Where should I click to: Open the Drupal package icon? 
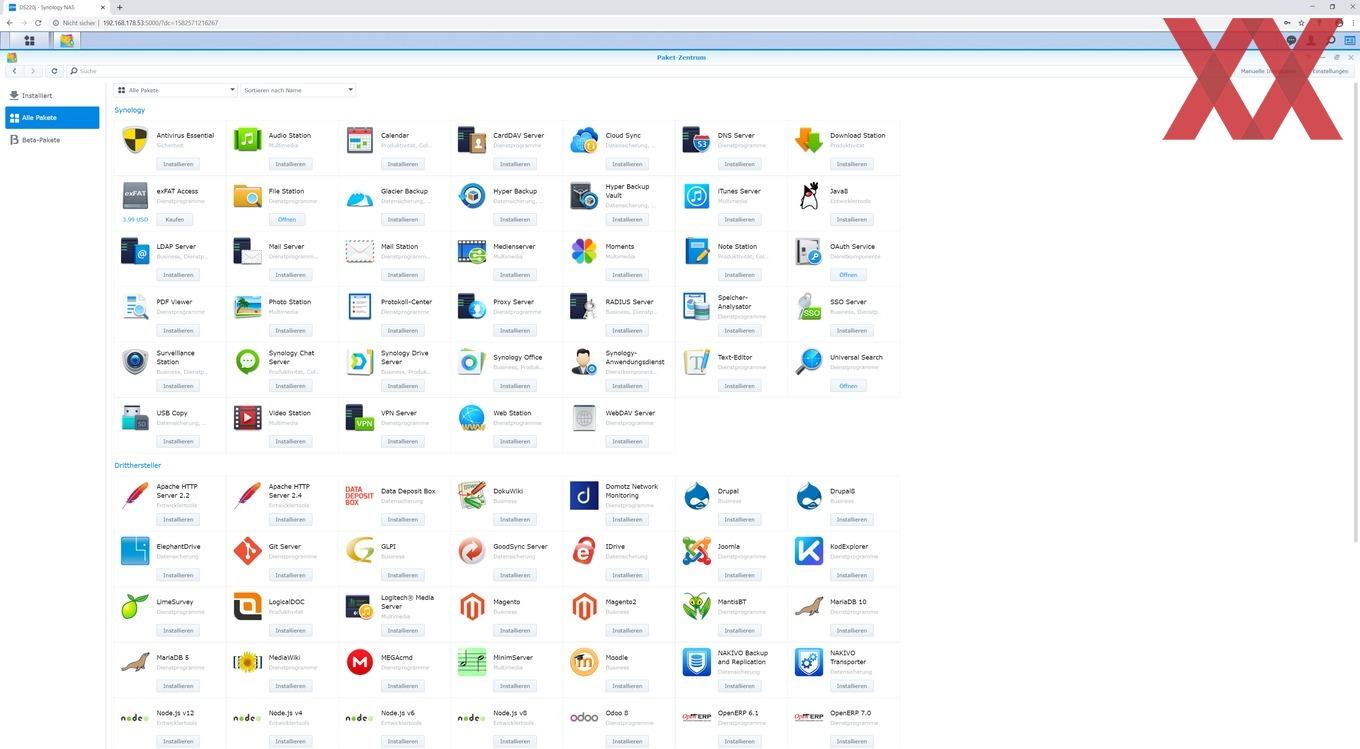[x=697, y=495]
